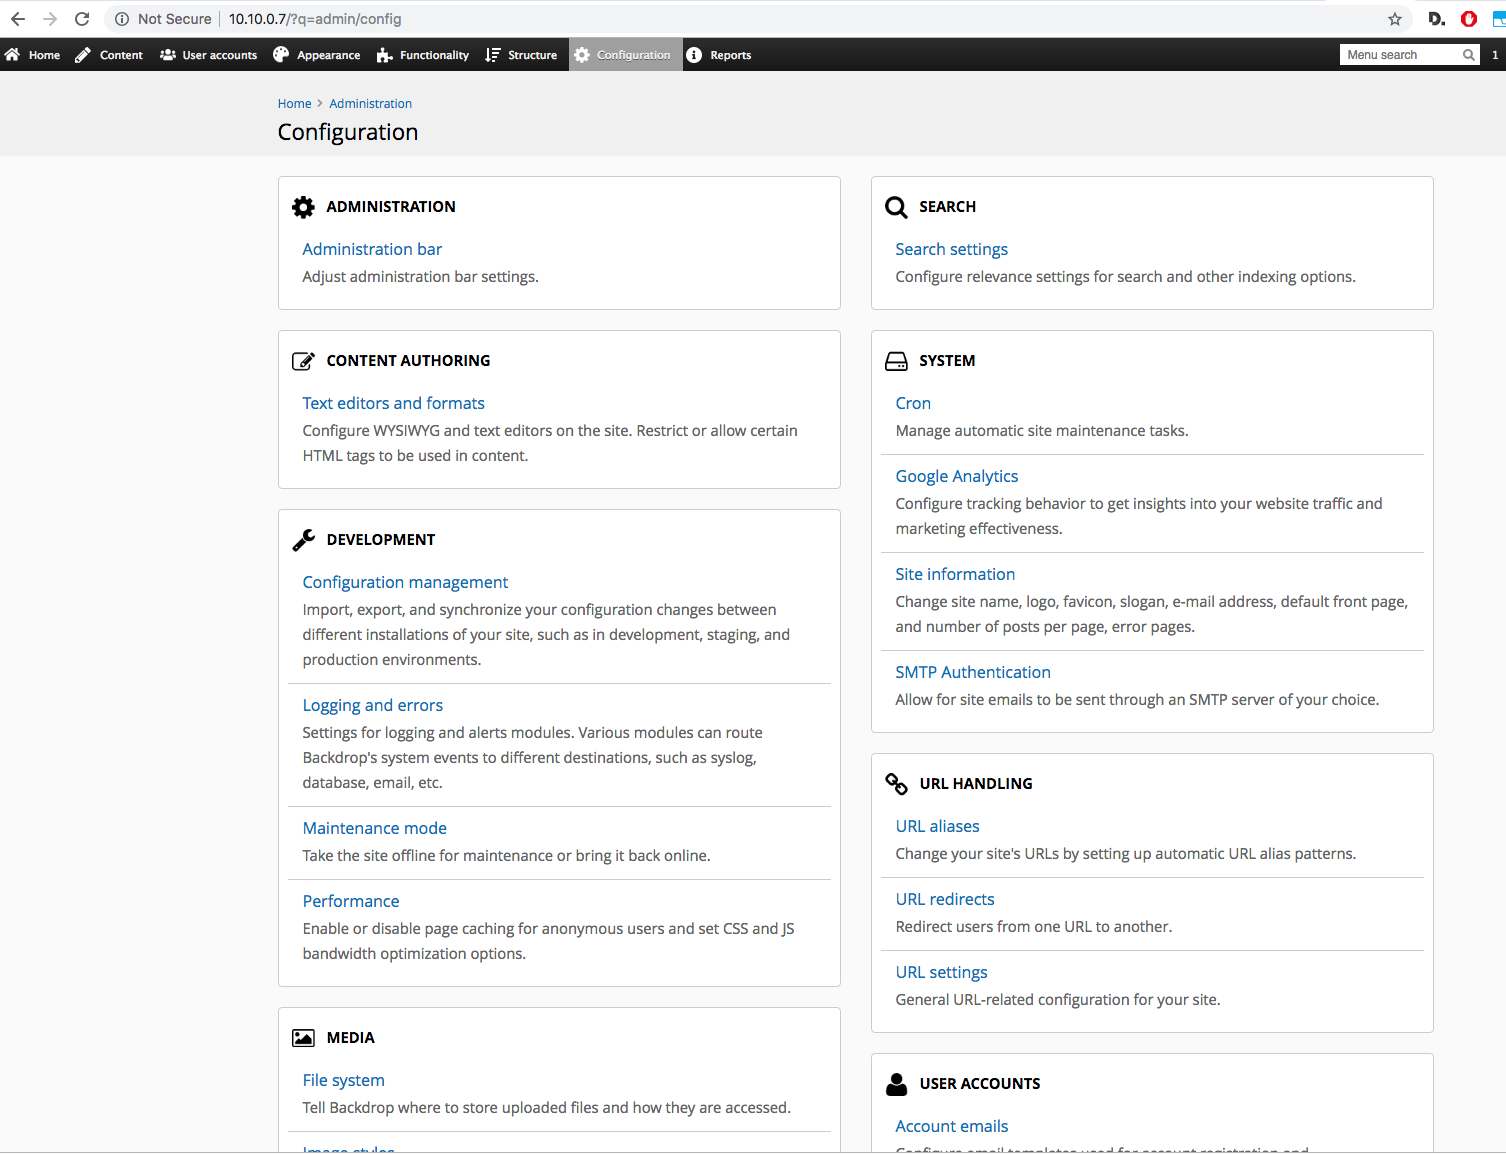Screen dimensions: 1506x1155
Task: Open Google Analytics configuration
Action: (956, 476)
